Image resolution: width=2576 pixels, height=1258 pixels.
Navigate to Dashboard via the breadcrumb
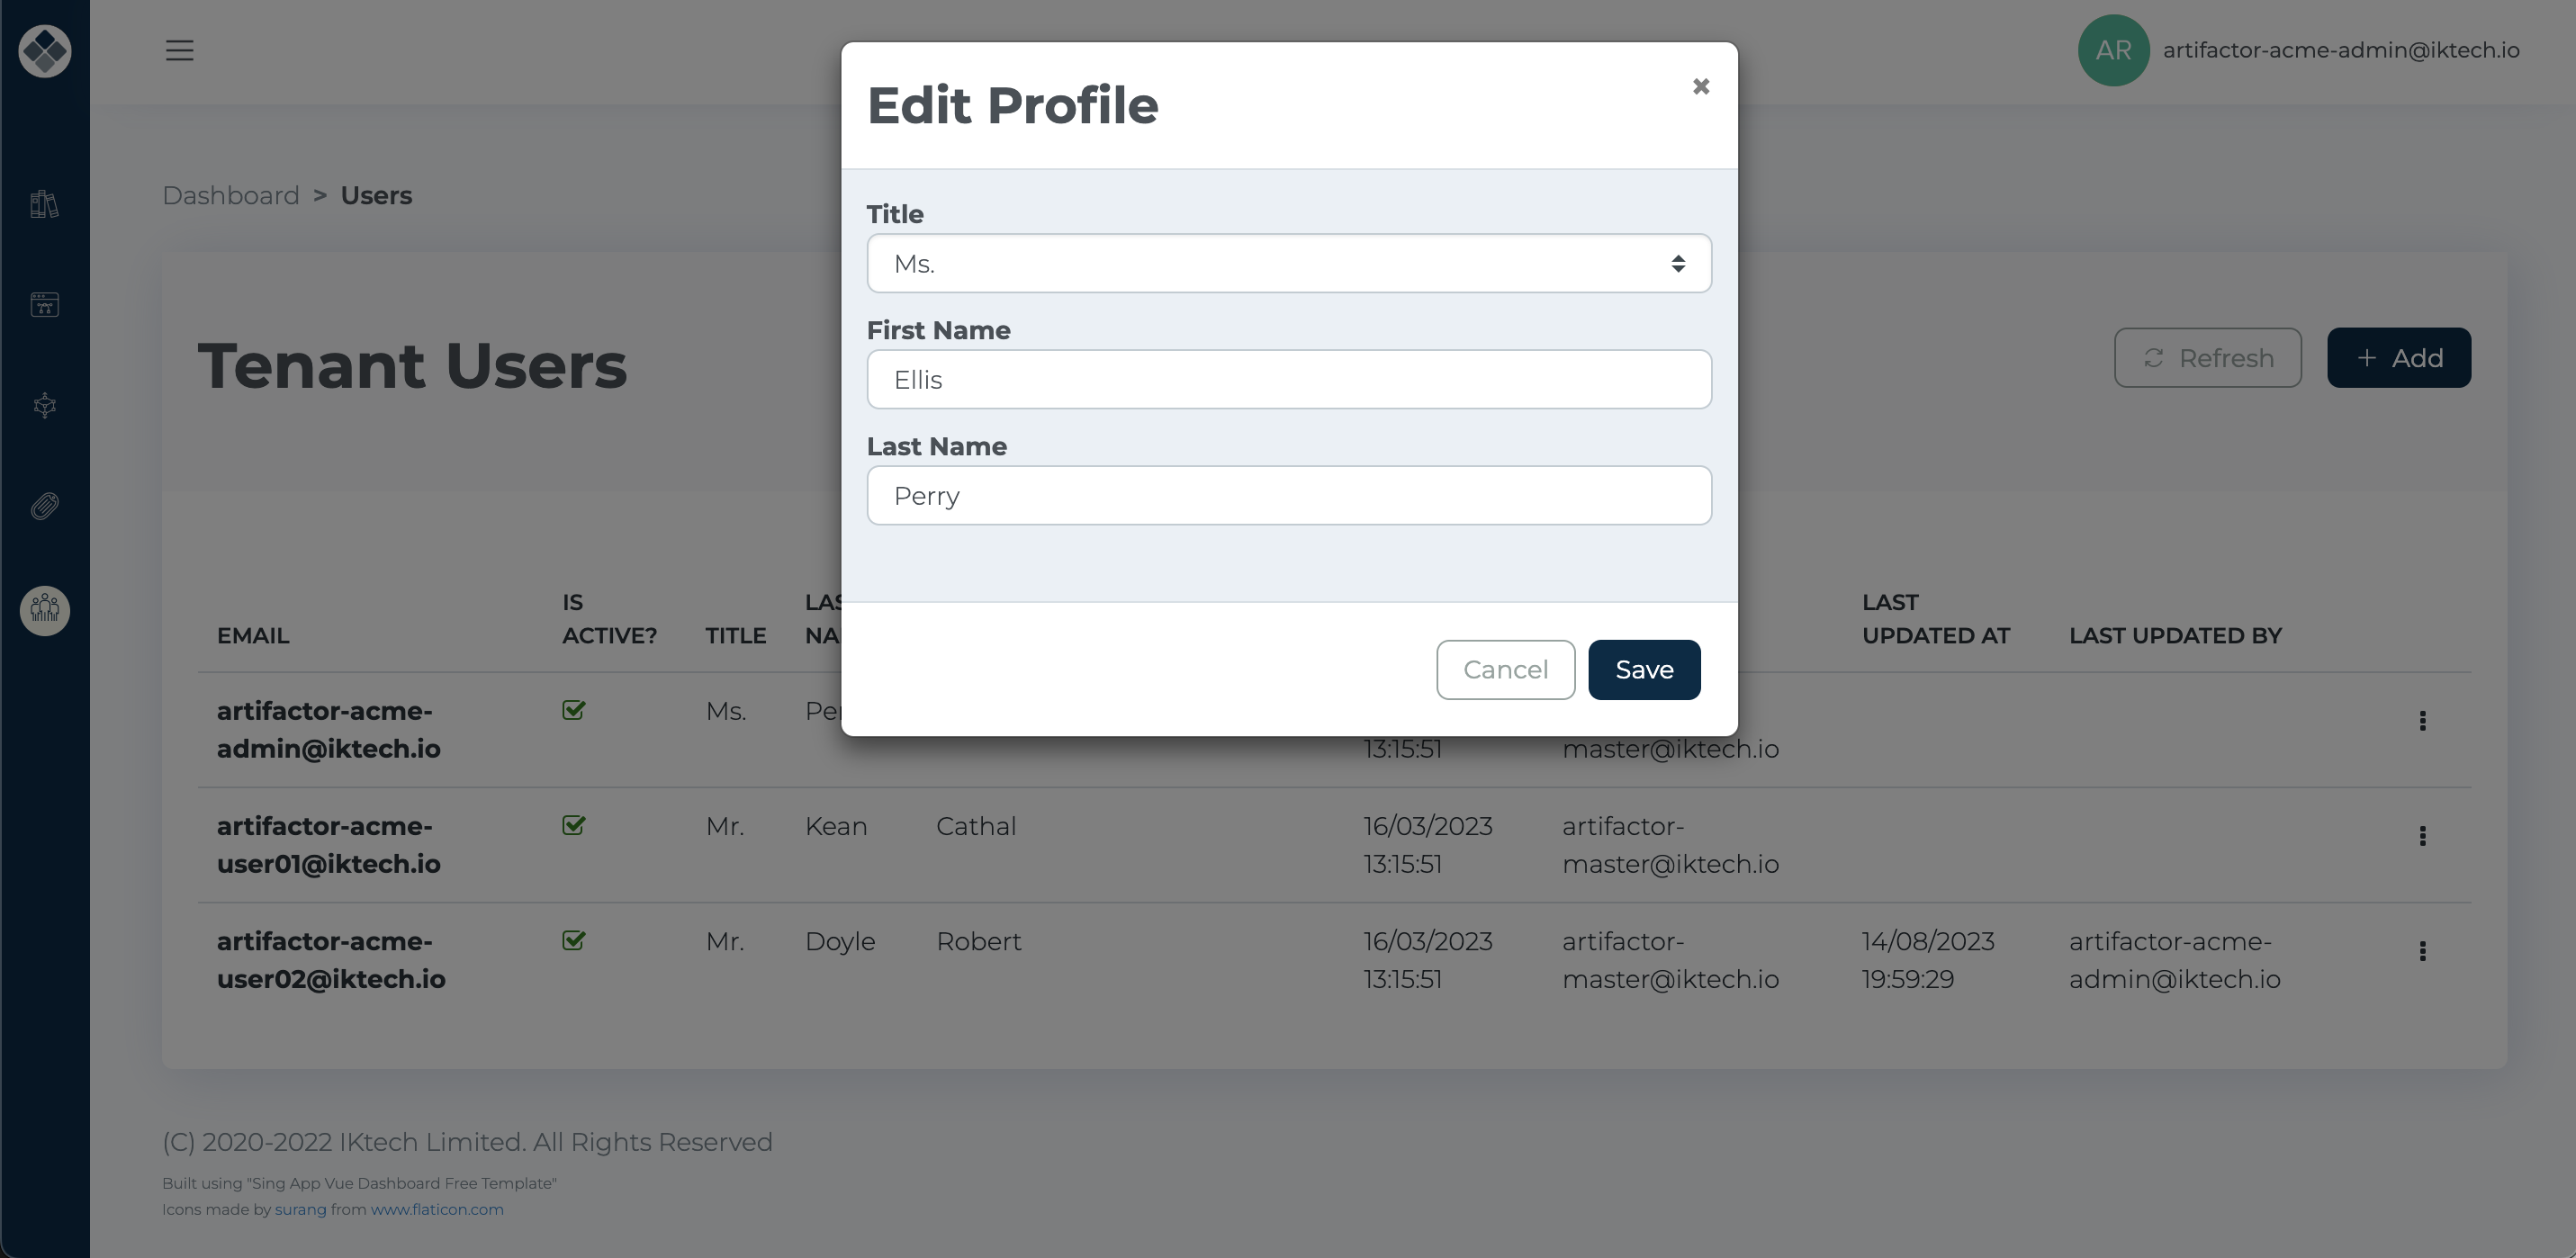231,195
